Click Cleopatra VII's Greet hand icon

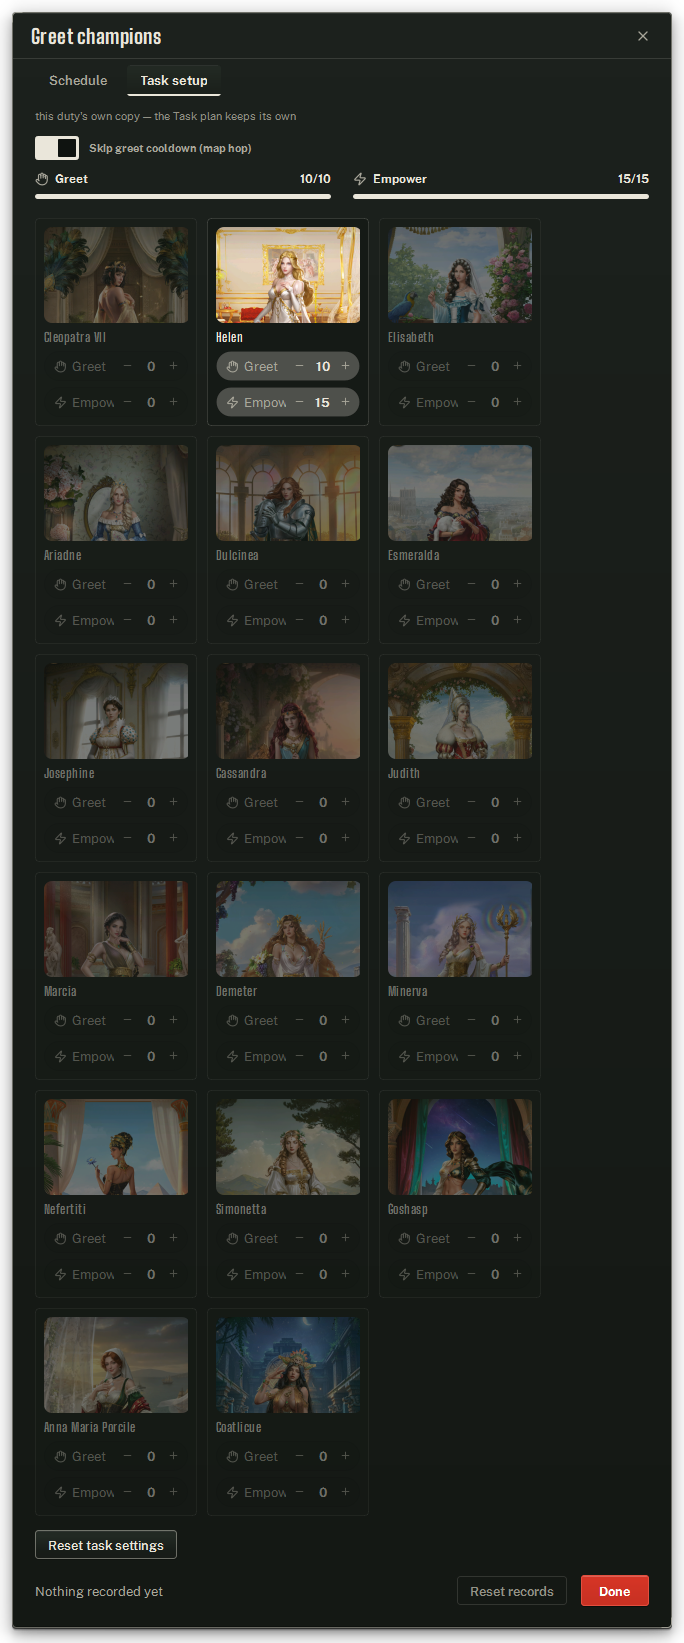pyautogui.click(x=61, y=367)
